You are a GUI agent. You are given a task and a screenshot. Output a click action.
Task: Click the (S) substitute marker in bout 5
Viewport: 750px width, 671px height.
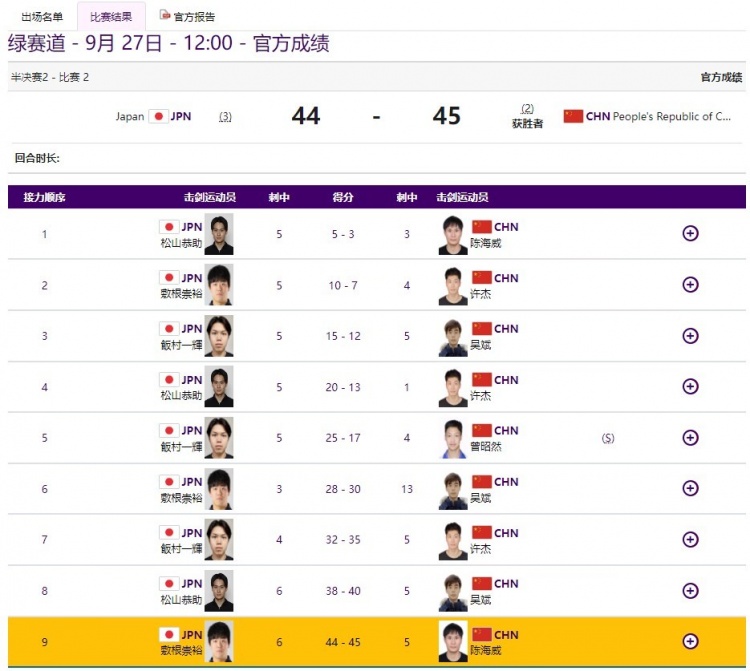[608, 438]
